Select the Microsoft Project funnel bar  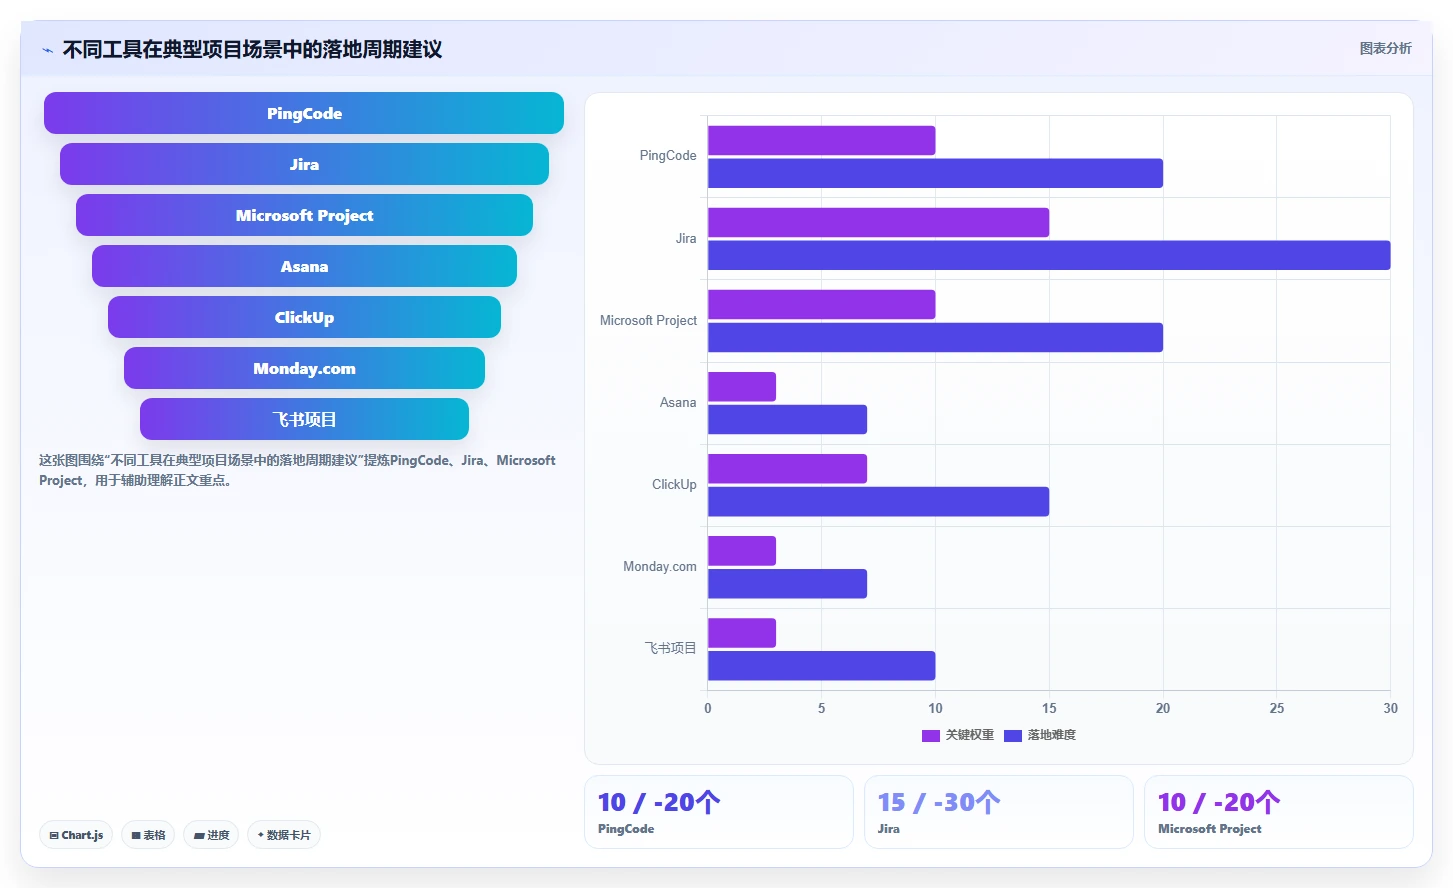[304, 215]
